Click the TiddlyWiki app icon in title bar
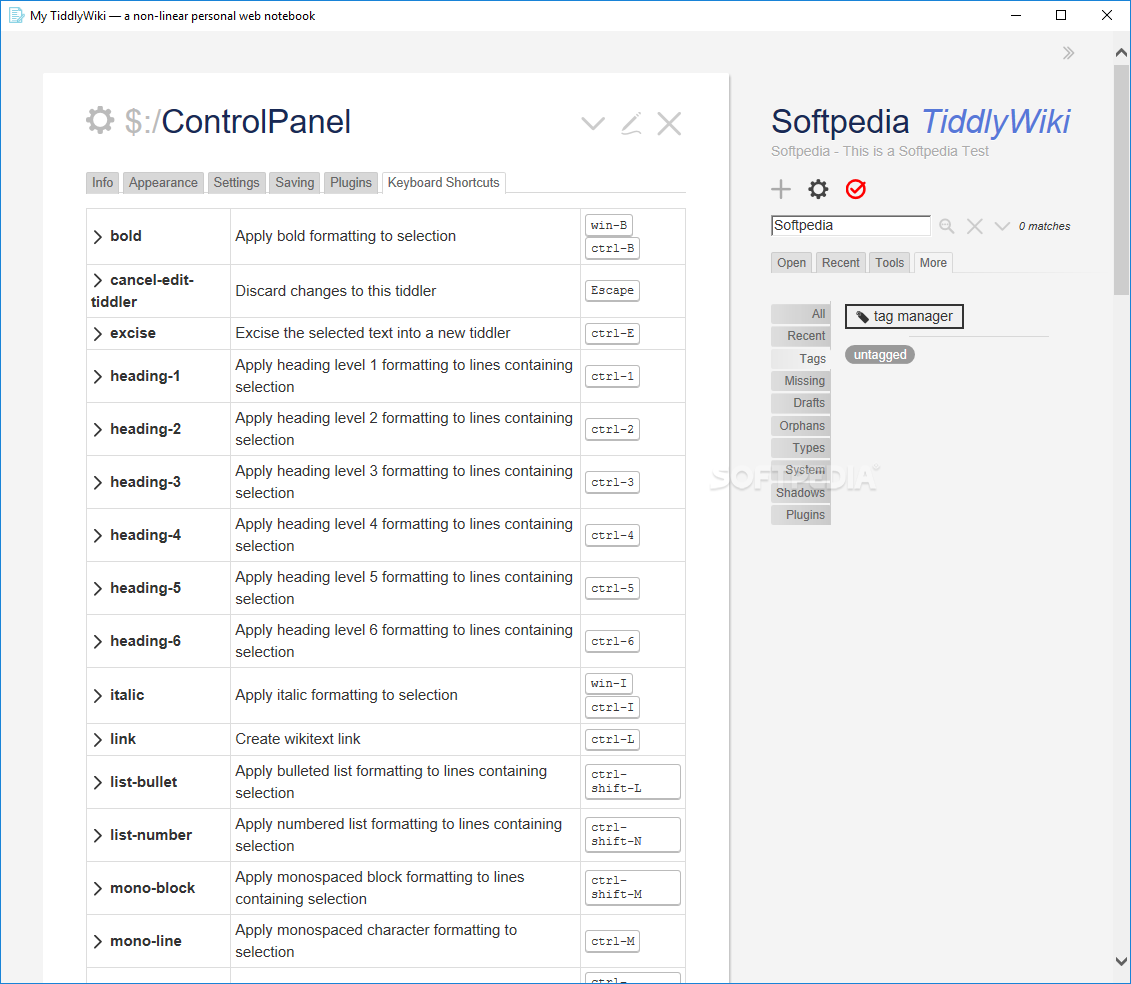 point(16,15)
